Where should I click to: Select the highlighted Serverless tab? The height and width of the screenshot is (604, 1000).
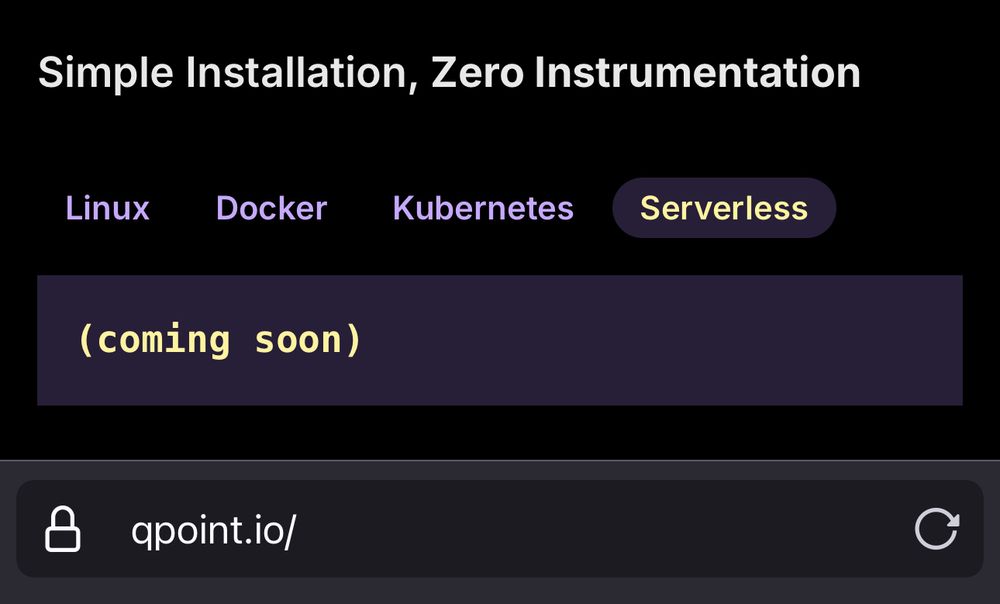pyautogui.click(x=723, y=208)
